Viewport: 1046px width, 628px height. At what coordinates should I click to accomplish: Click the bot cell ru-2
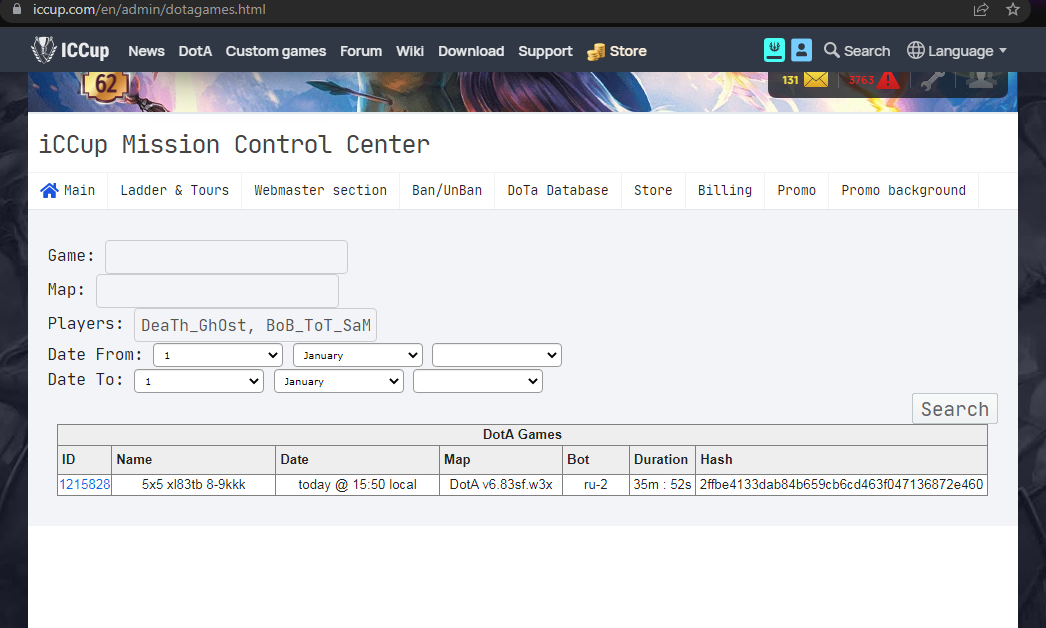pos(596,485)
